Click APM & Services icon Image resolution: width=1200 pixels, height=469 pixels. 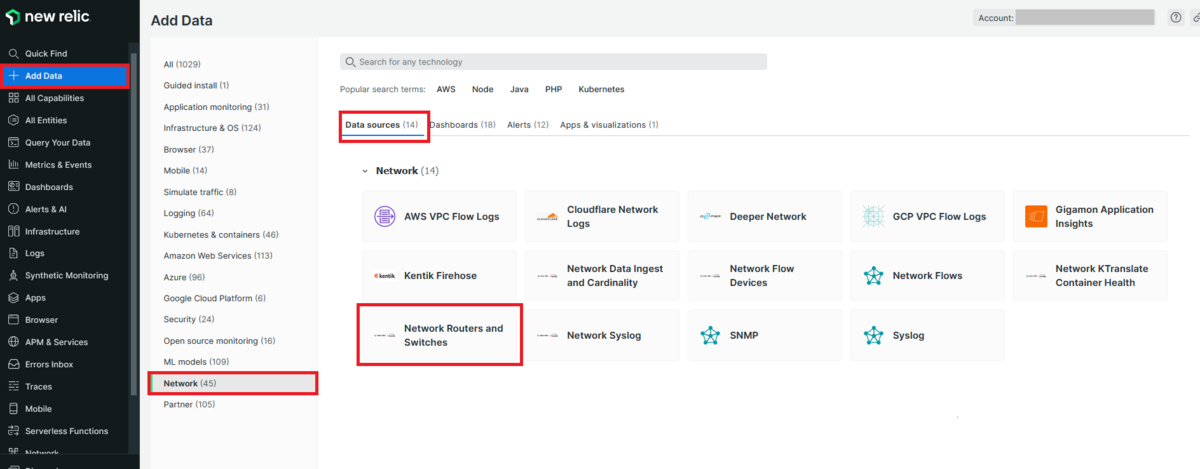13,342
